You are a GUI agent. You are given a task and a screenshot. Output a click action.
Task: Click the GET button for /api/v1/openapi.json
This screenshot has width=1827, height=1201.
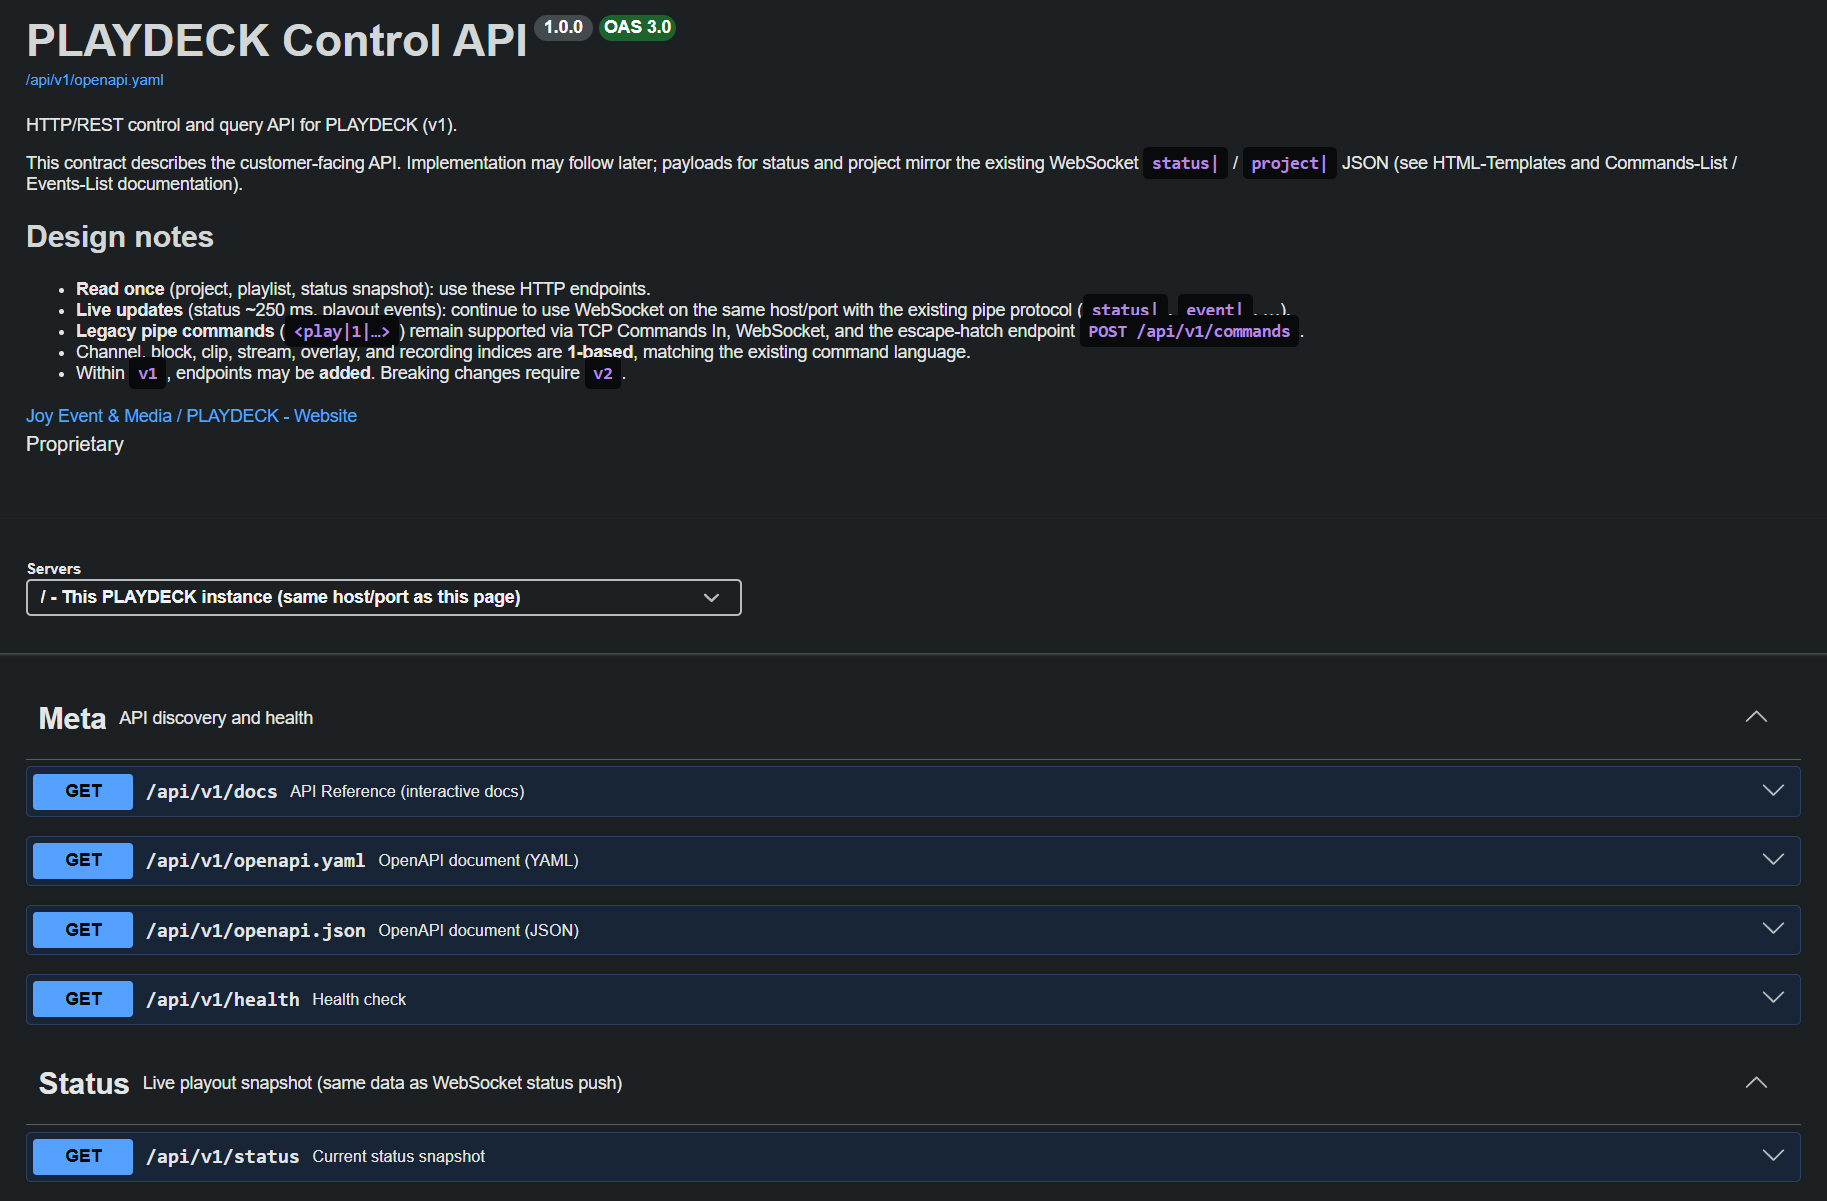click(x=83, y=930)
